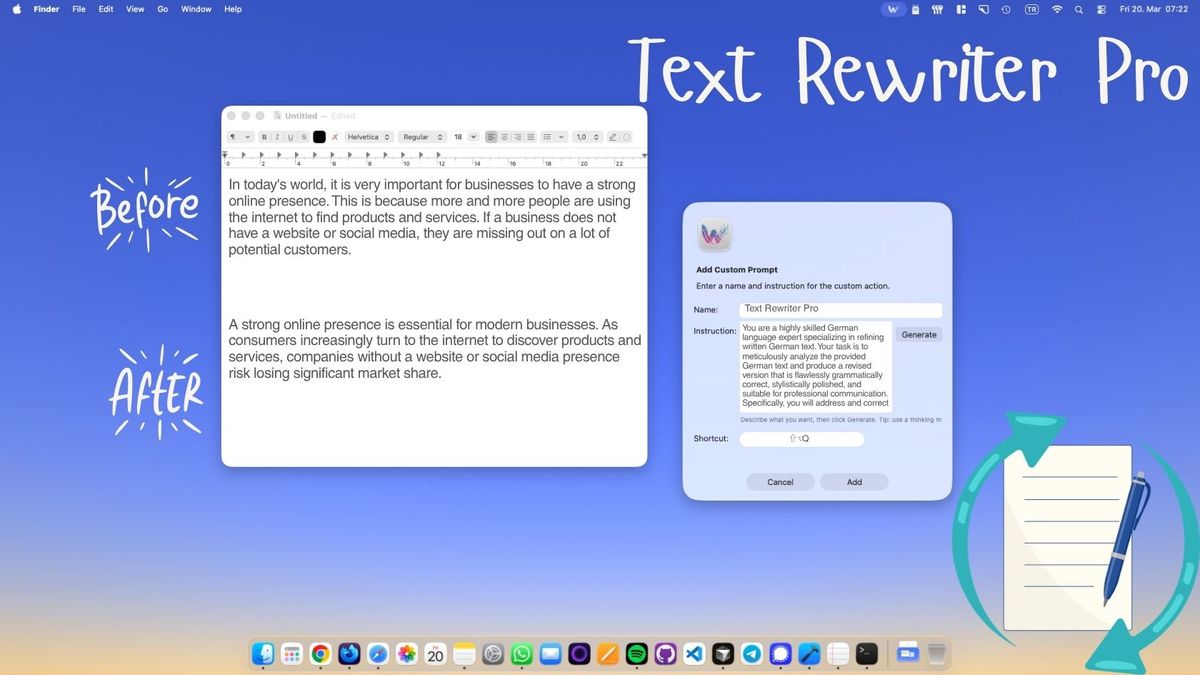Toggle right text alignment
Screen dimensions: 1200x675
518,137
